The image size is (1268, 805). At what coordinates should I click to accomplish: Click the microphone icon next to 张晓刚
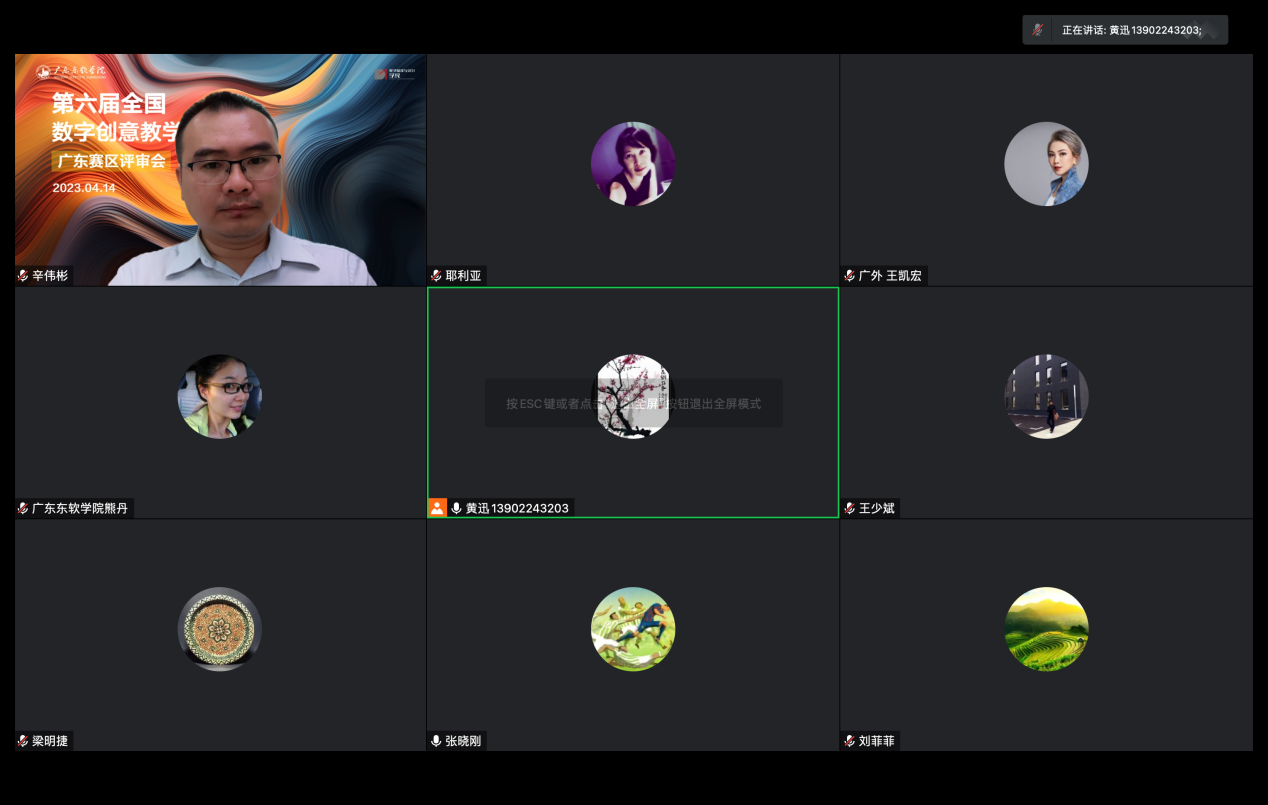click(x=436, y=741)
